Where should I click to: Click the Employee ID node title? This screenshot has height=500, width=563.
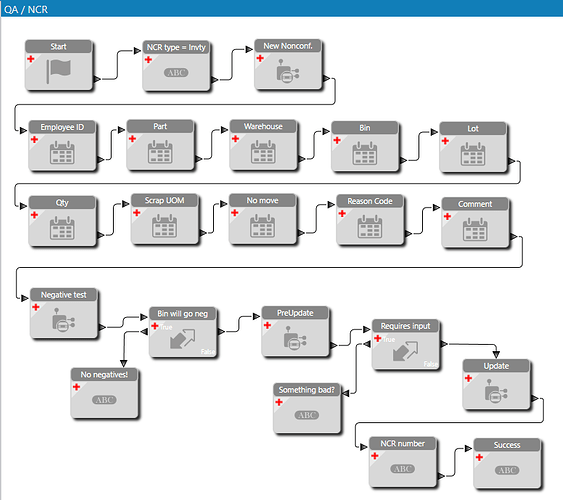62,127
